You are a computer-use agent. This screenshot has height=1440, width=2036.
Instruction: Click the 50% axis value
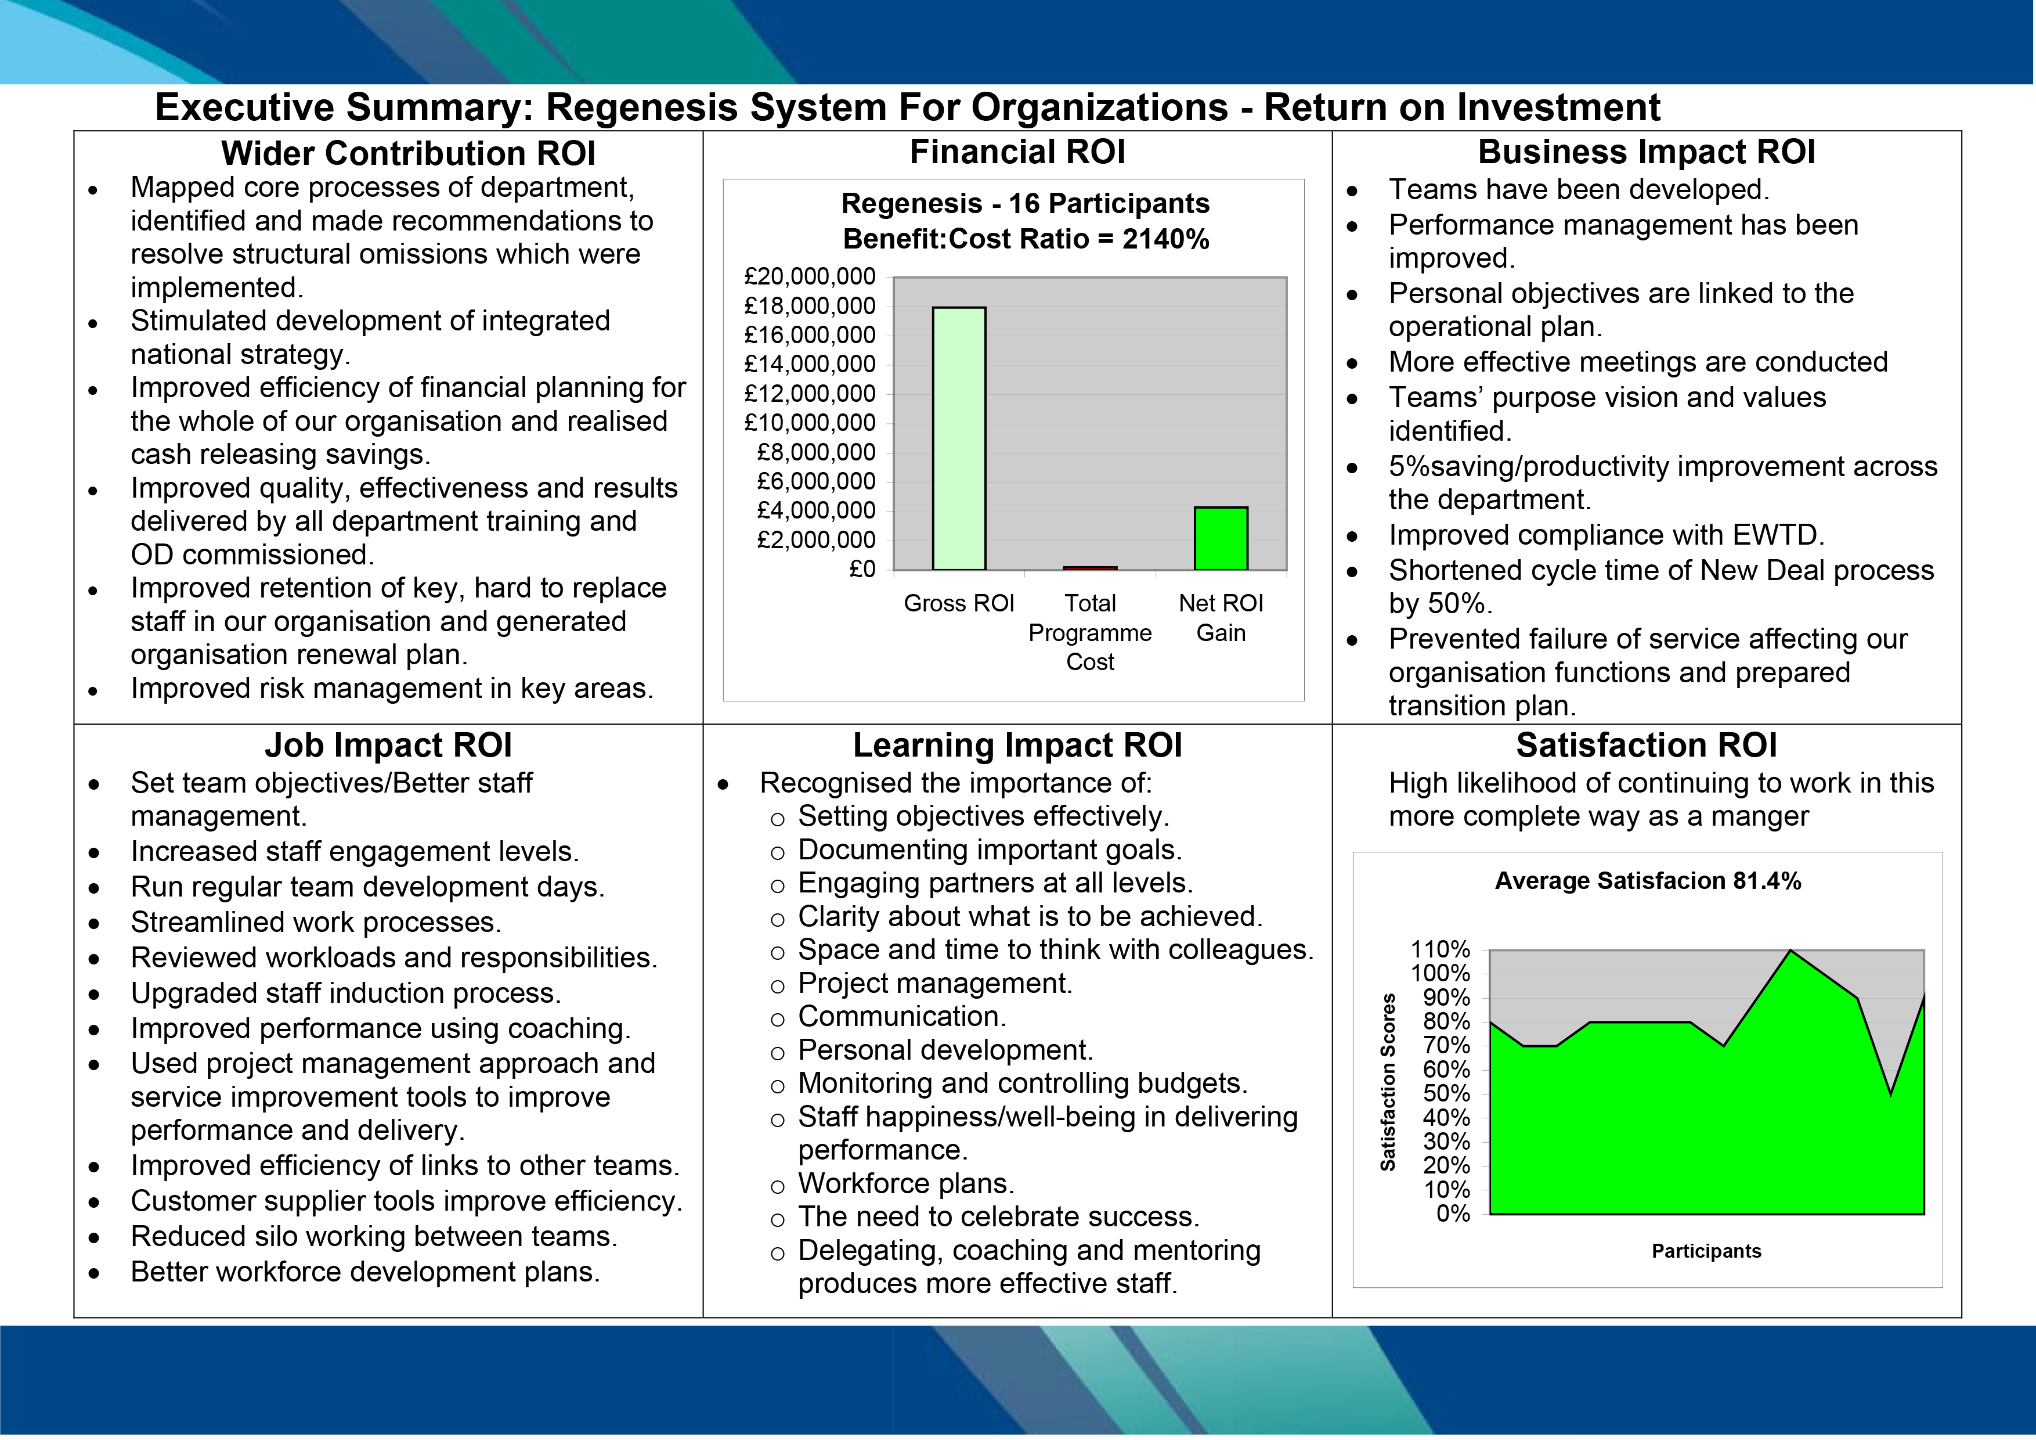point(1446,1094)
